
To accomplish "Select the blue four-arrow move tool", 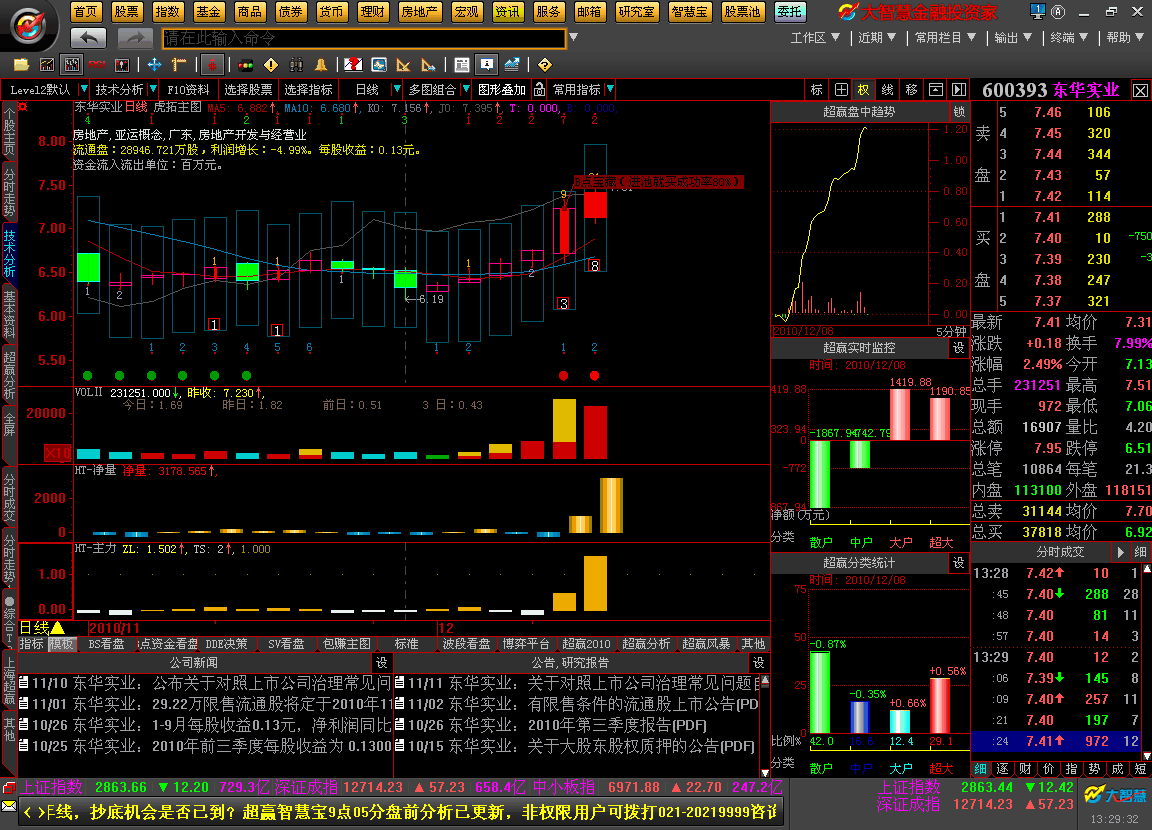I will point(154,65).
